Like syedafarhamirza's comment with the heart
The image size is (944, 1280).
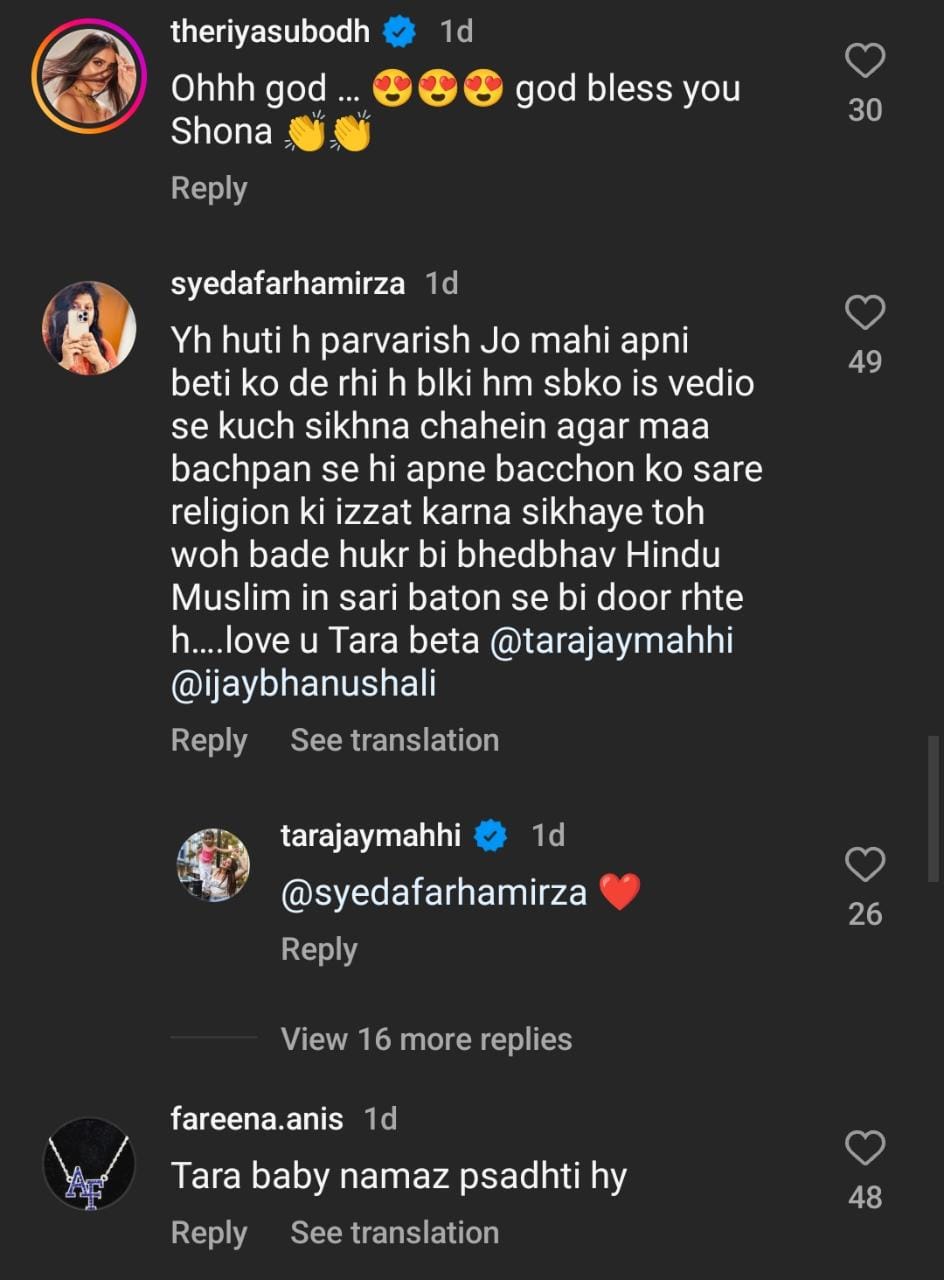(865, 313)
